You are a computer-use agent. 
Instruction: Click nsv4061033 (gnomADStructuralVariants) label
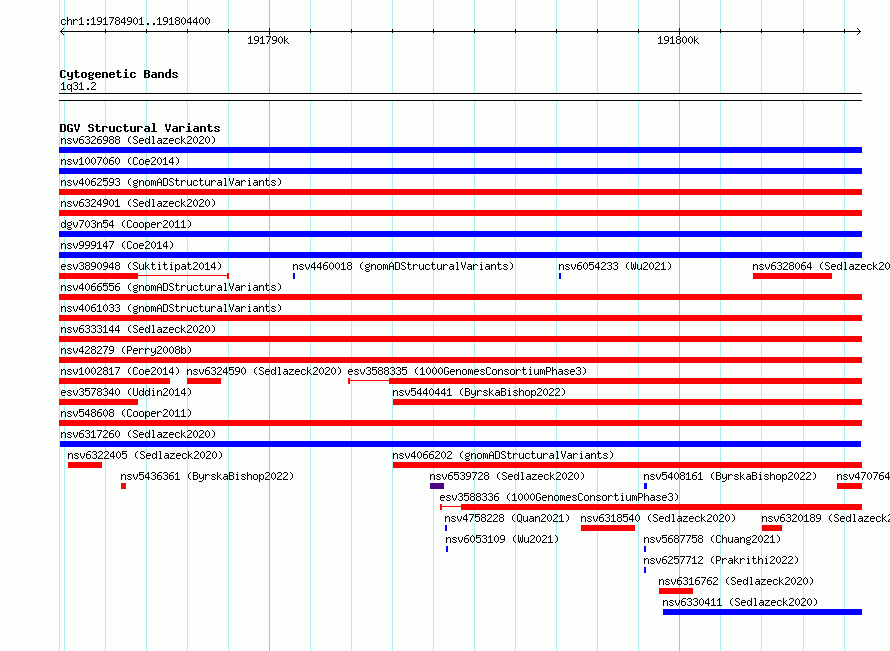tap(171, 308)
